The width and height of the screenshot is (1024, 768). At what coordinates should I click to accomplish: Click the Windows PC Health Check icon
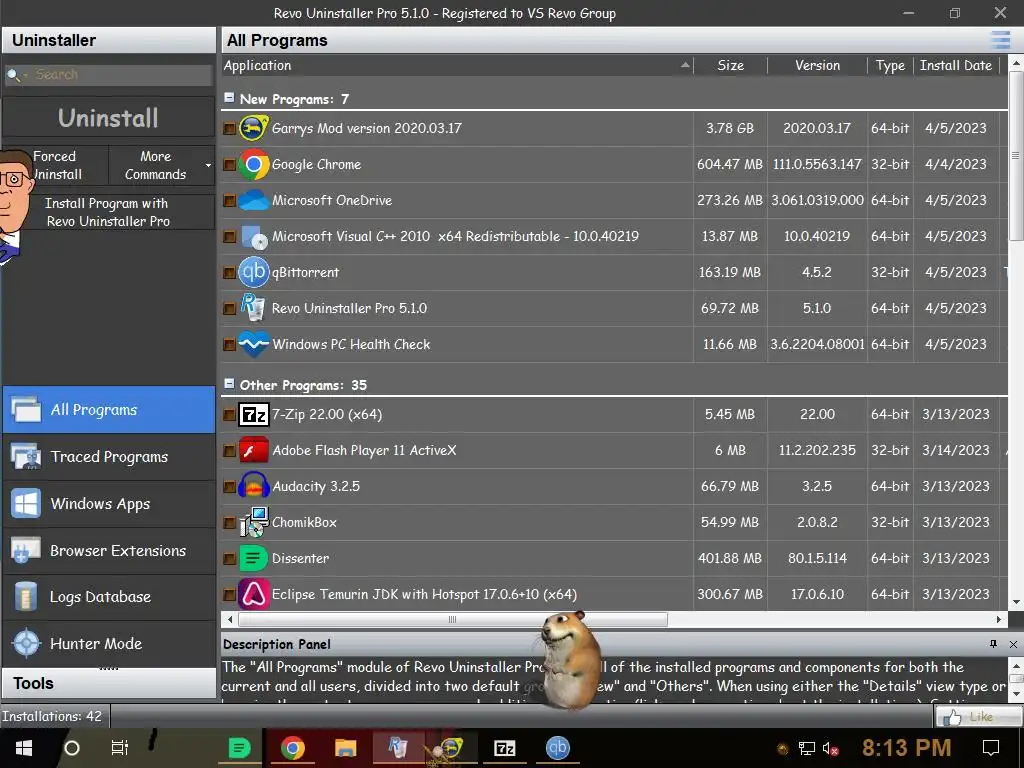[253, 344]
